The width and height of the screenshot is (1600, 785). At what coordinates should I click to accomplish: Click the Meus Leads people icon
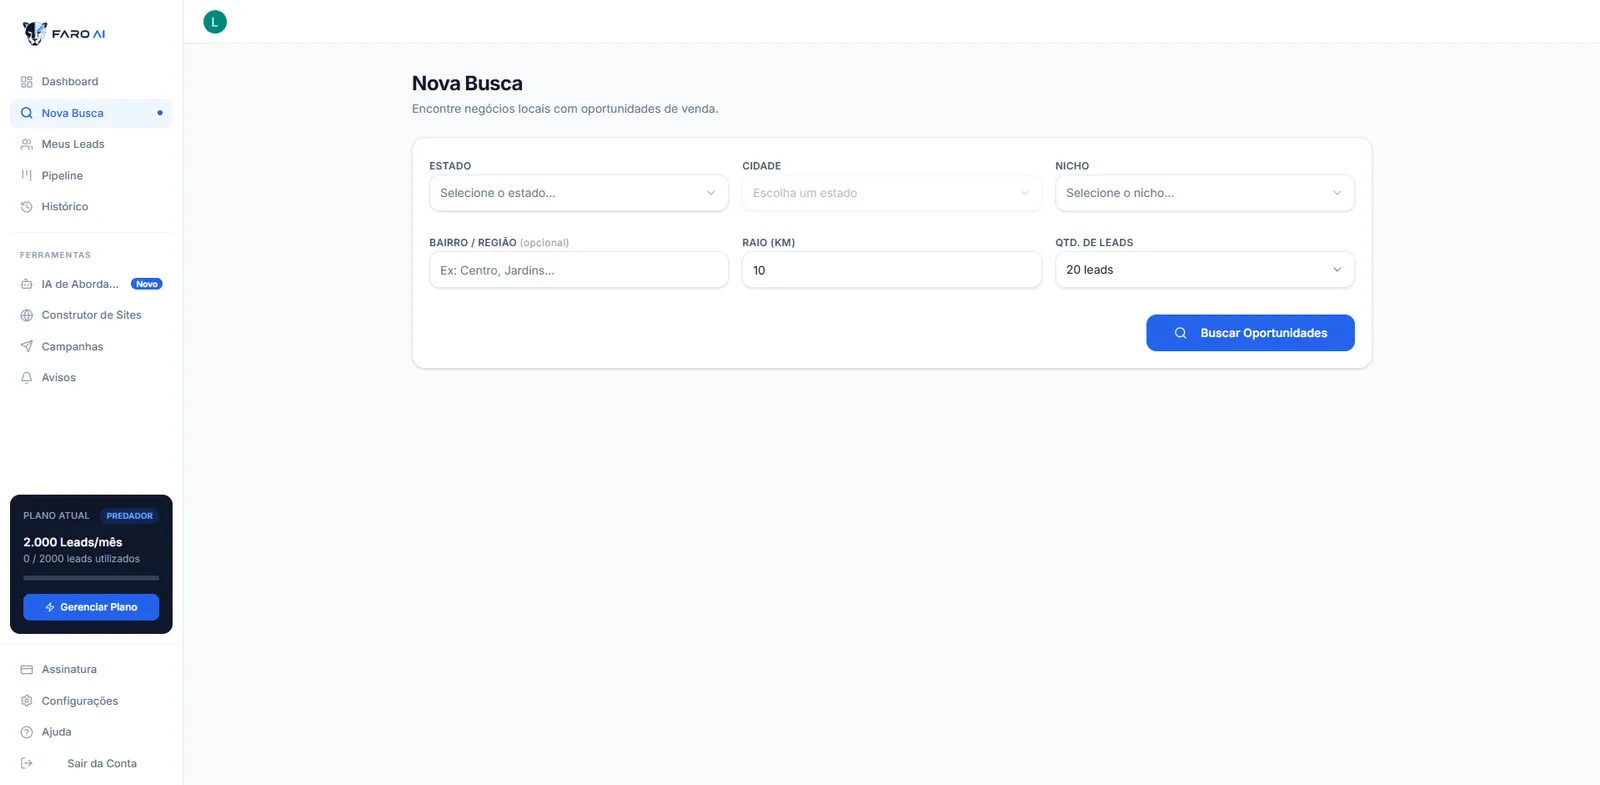tap(27, 144)
